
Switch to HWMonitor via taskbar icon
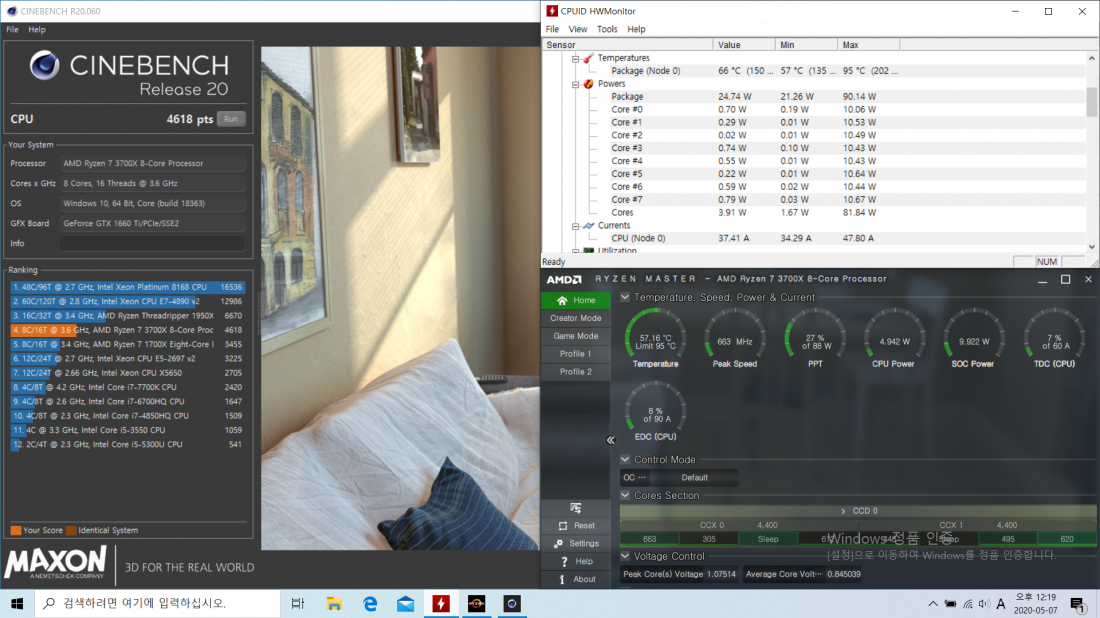[441, 604]
